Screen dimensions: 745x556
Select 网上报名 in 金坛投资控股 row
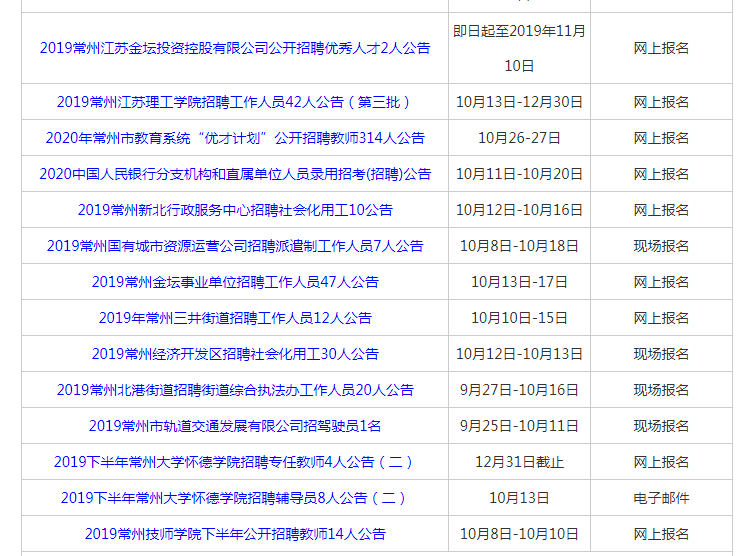pyautogui.click(x=661, y=48)
